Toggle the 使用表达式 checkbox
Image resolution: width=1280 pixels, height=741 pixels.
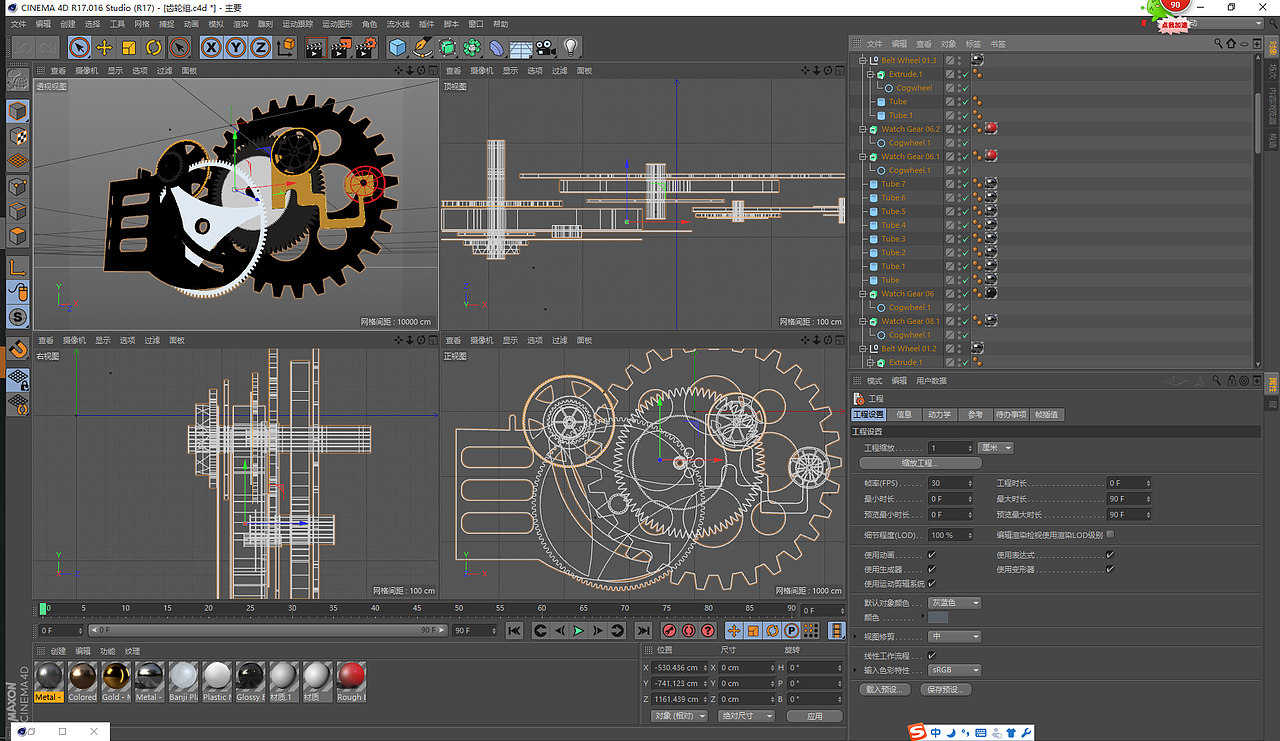(1110, 555)
